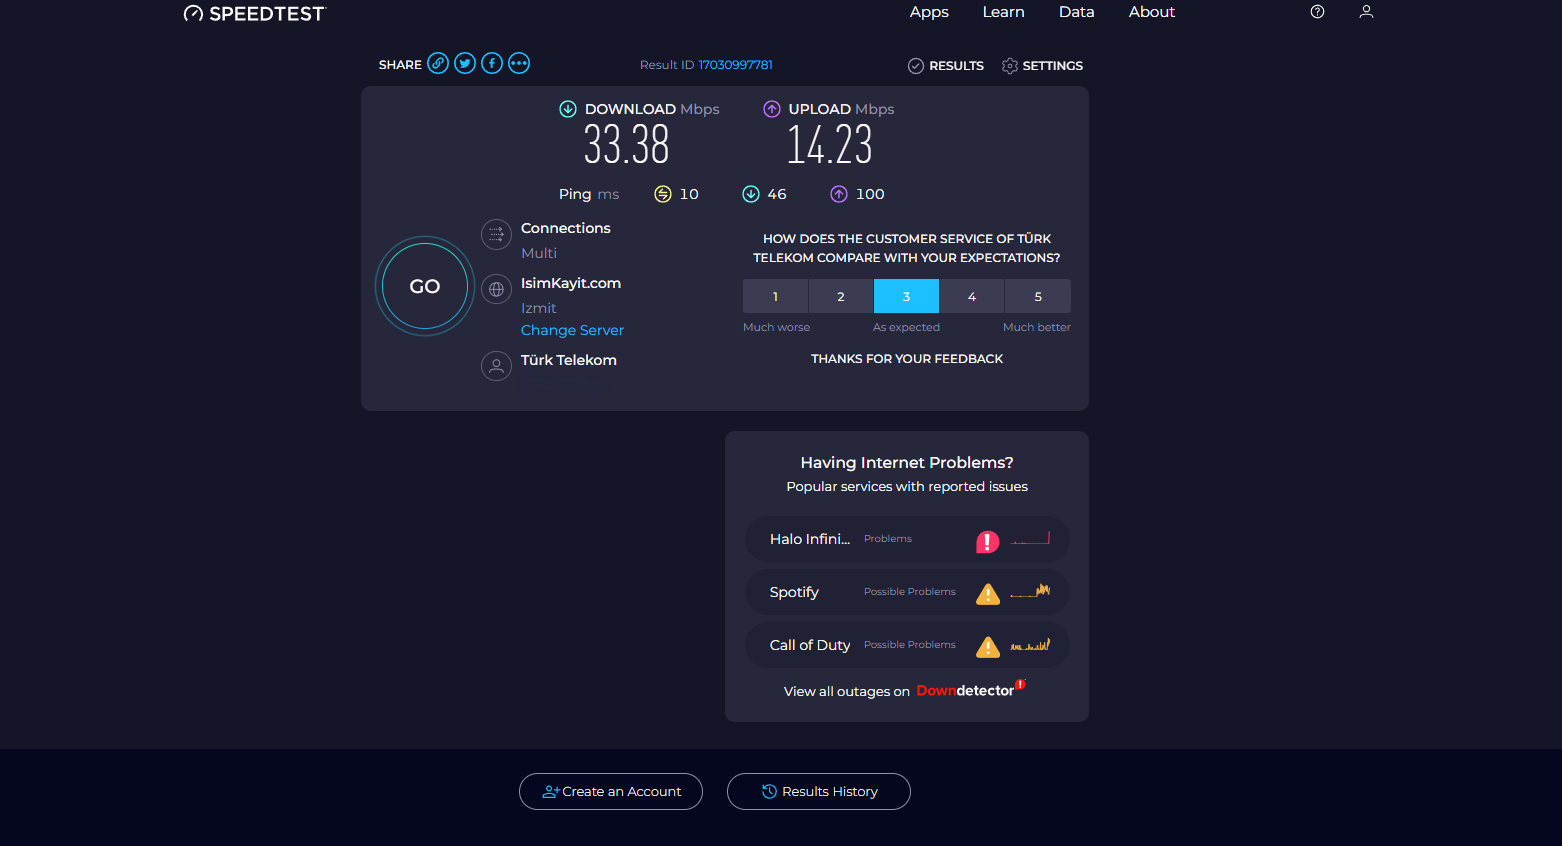Open the Settings view
1562x846 pixels.
(x=1042, y=66)
